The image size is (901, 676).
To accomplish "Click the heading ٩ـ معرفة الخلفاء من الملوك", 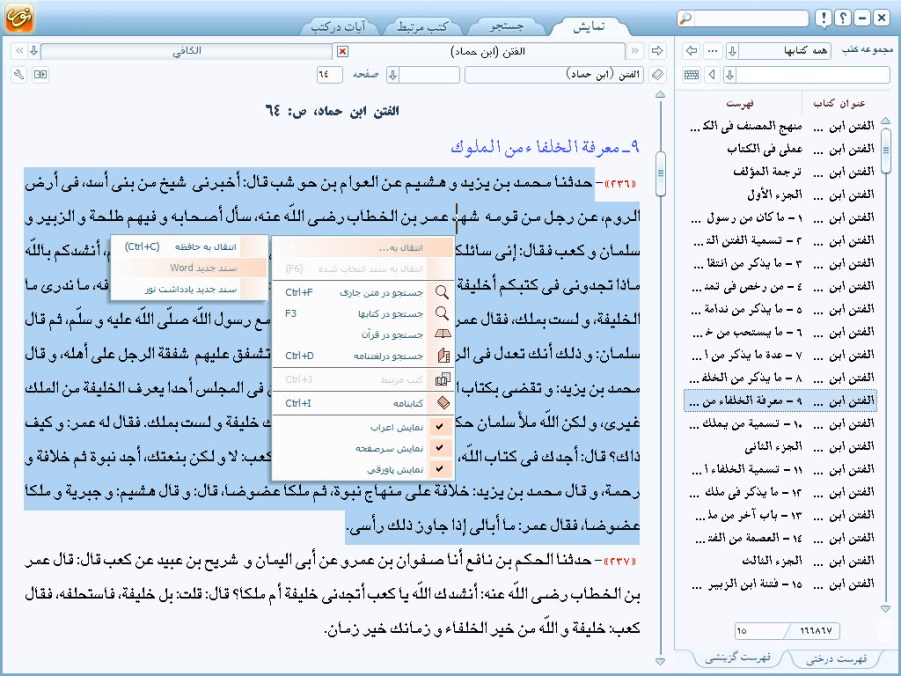I will [545, 148].
